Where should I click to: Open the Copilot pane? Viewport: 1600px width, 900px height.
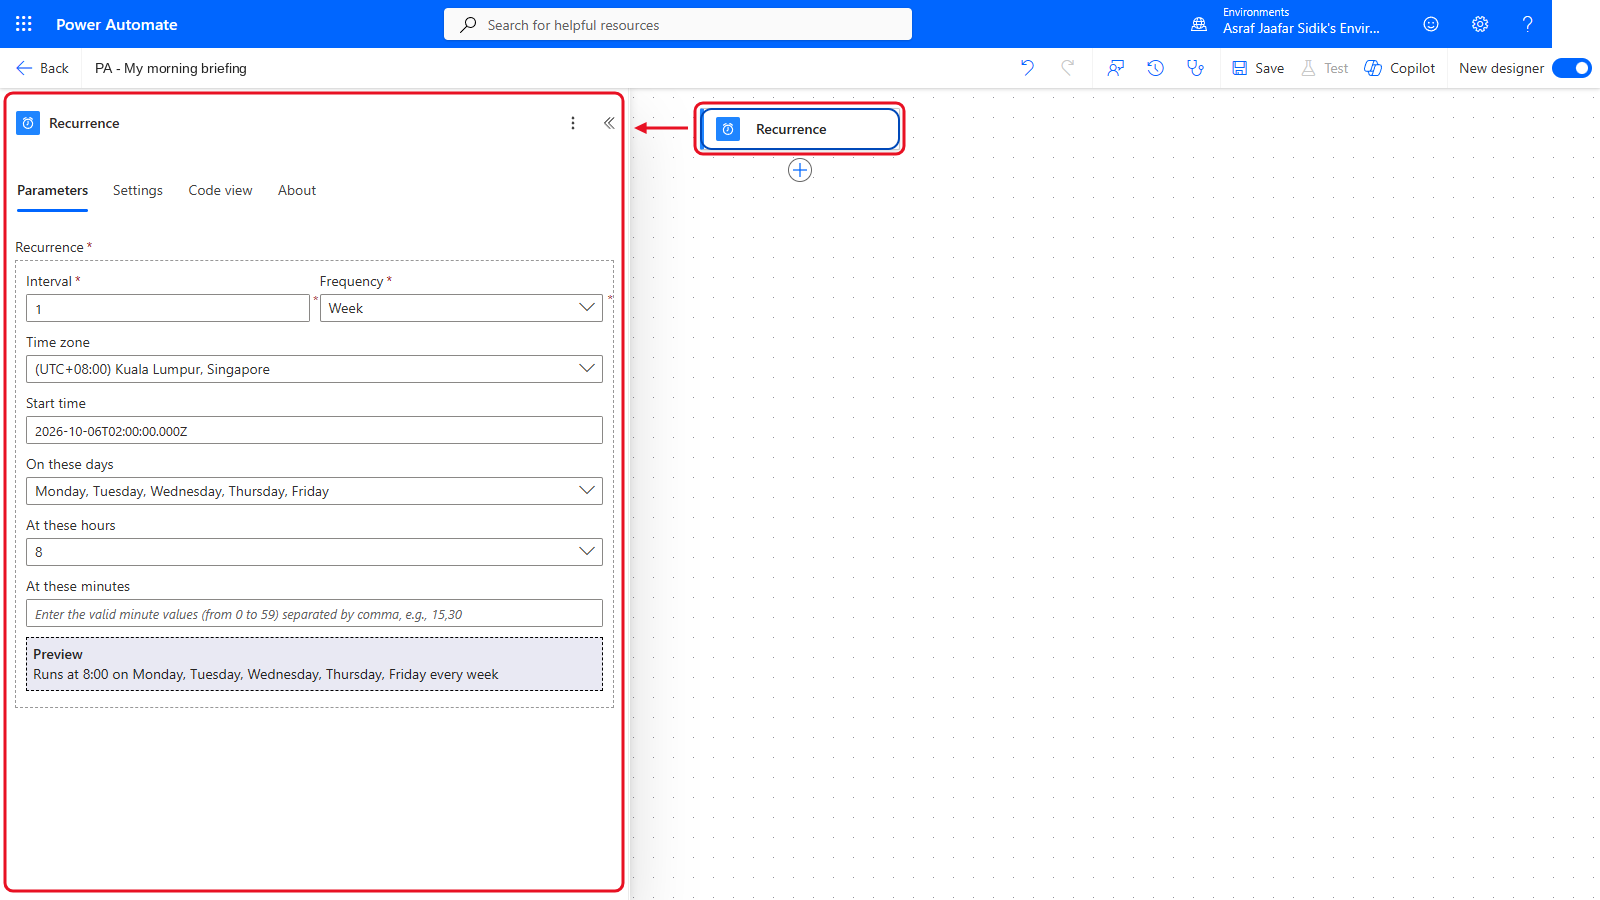[1400, 68]
